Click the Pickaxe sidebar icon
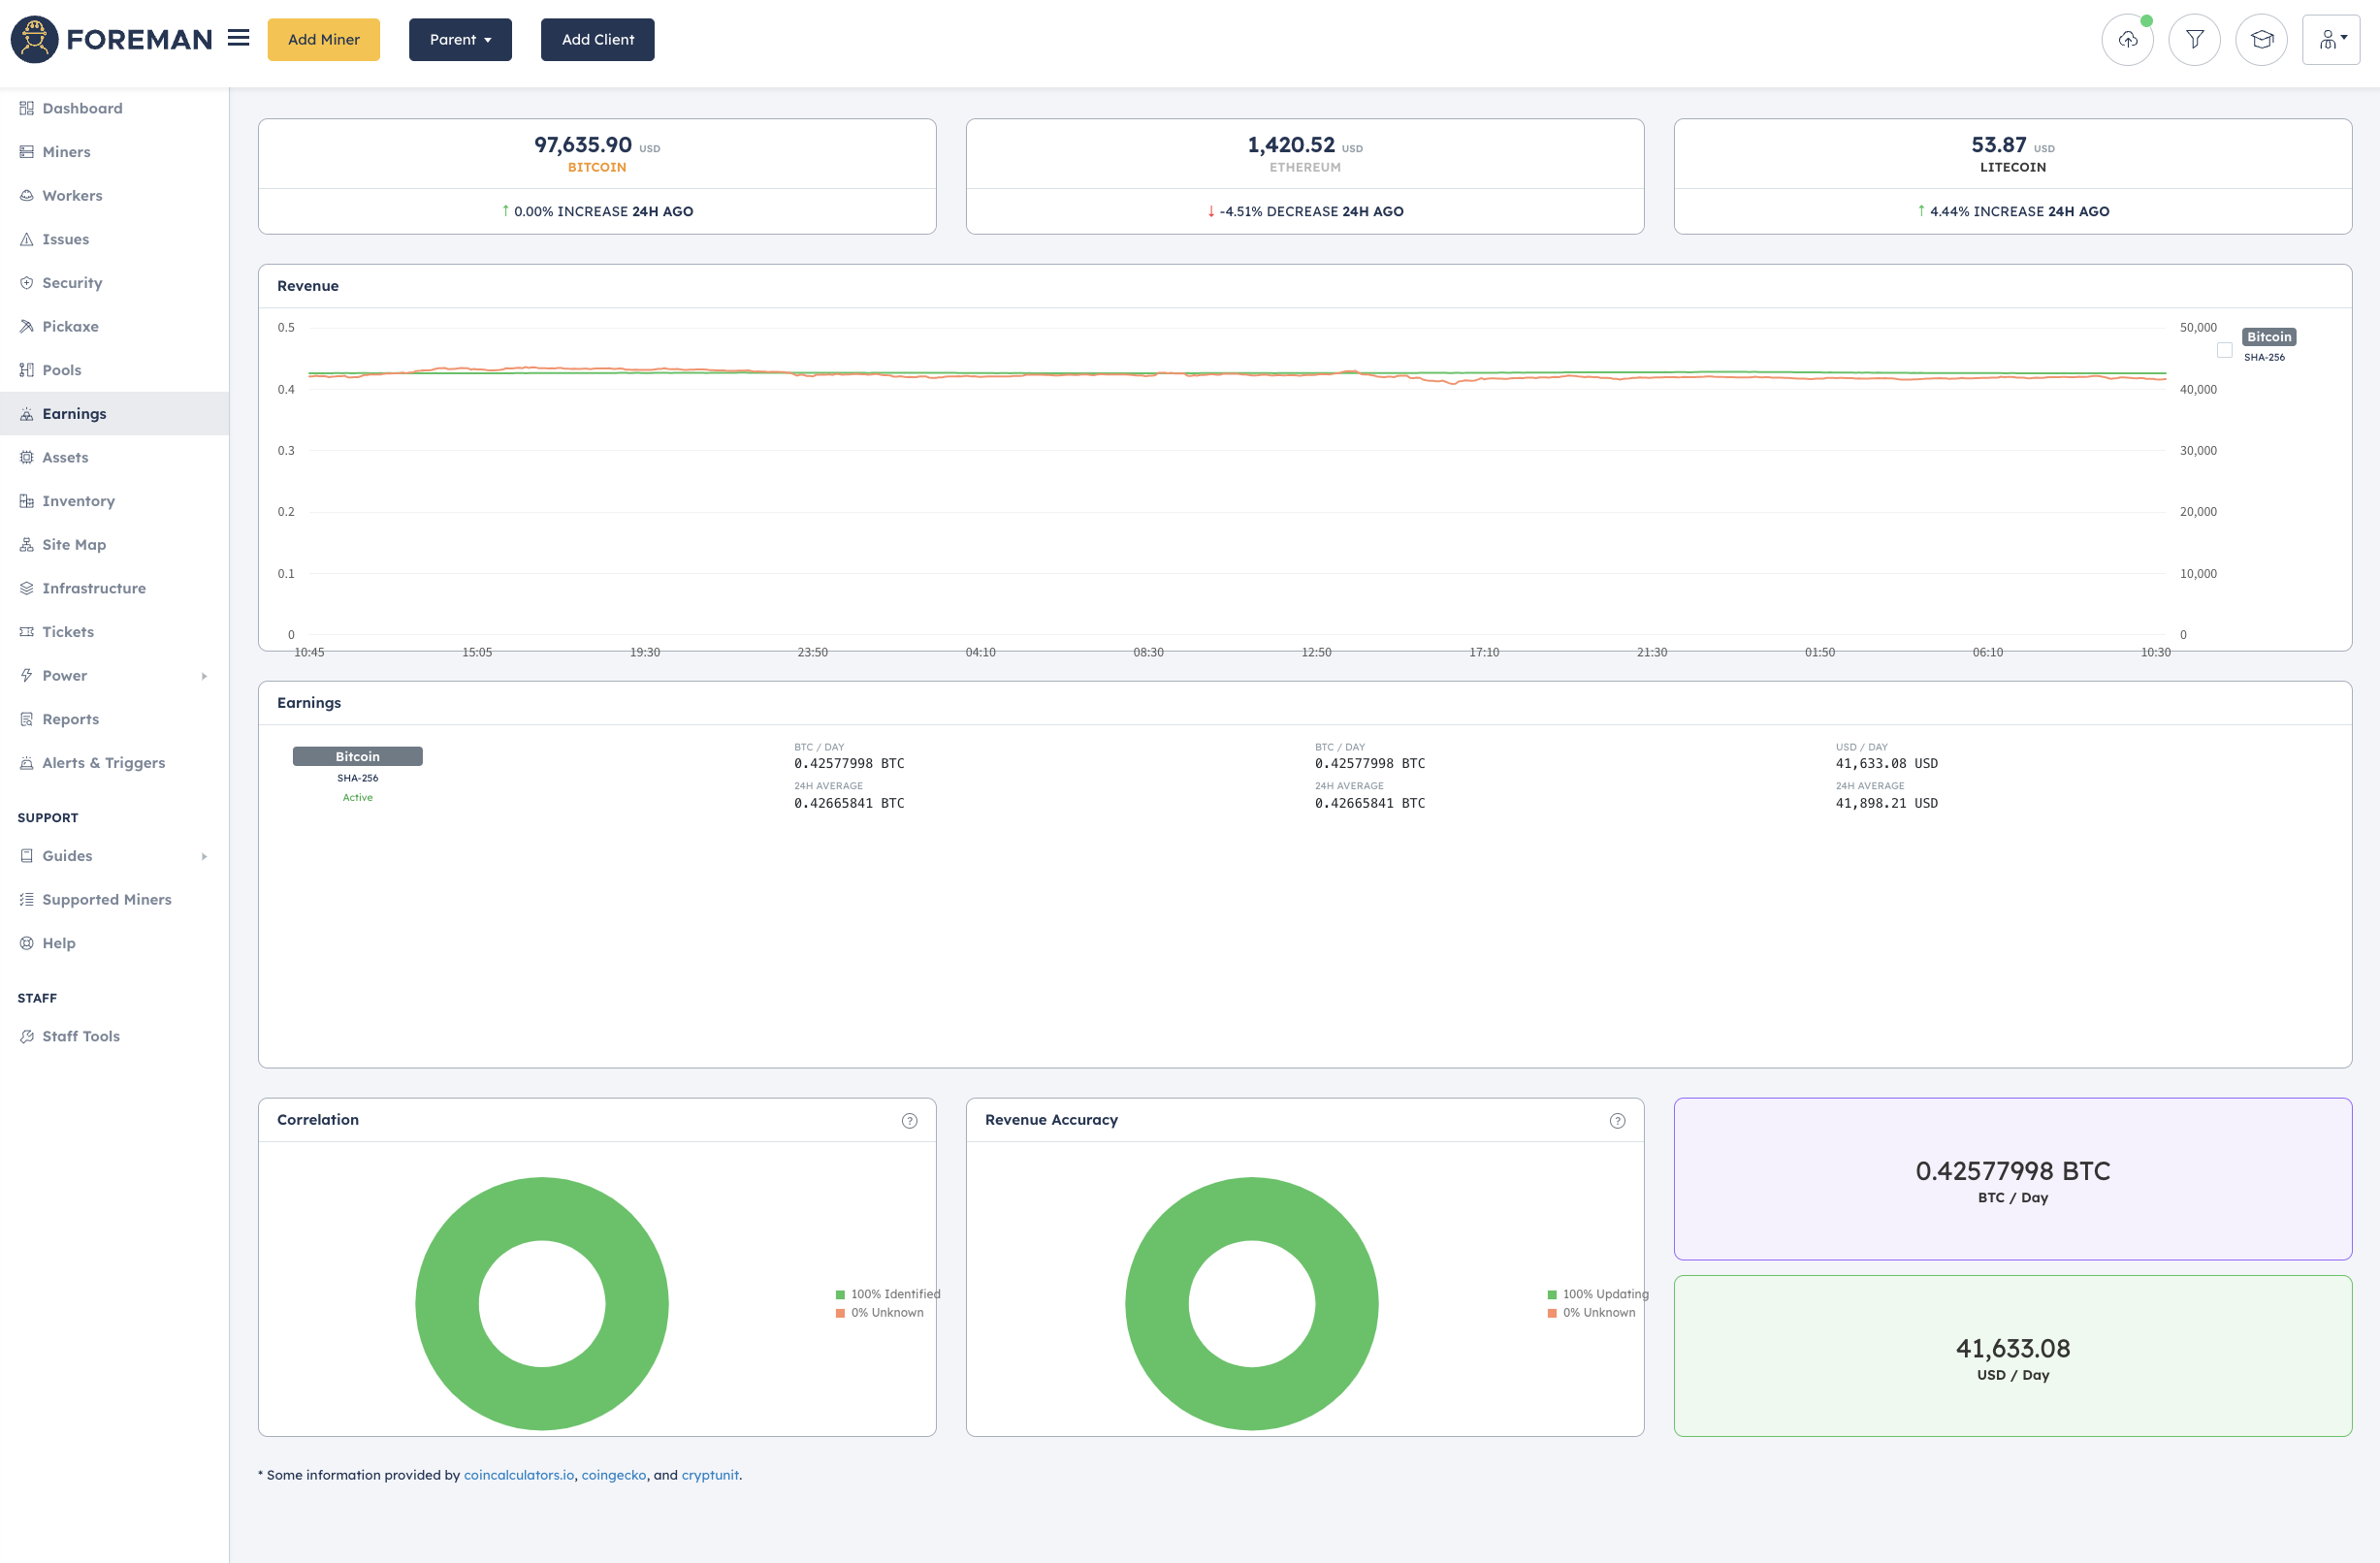2380x1563 pixels. point(27,326)
